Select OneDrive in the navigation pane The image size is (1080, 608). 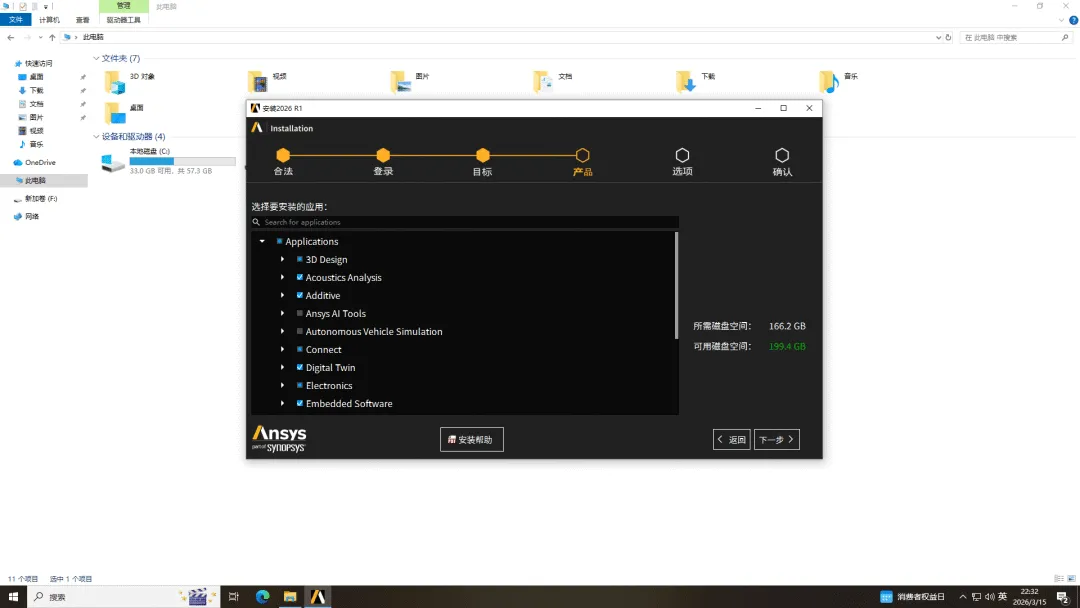[x=40, y=163]
